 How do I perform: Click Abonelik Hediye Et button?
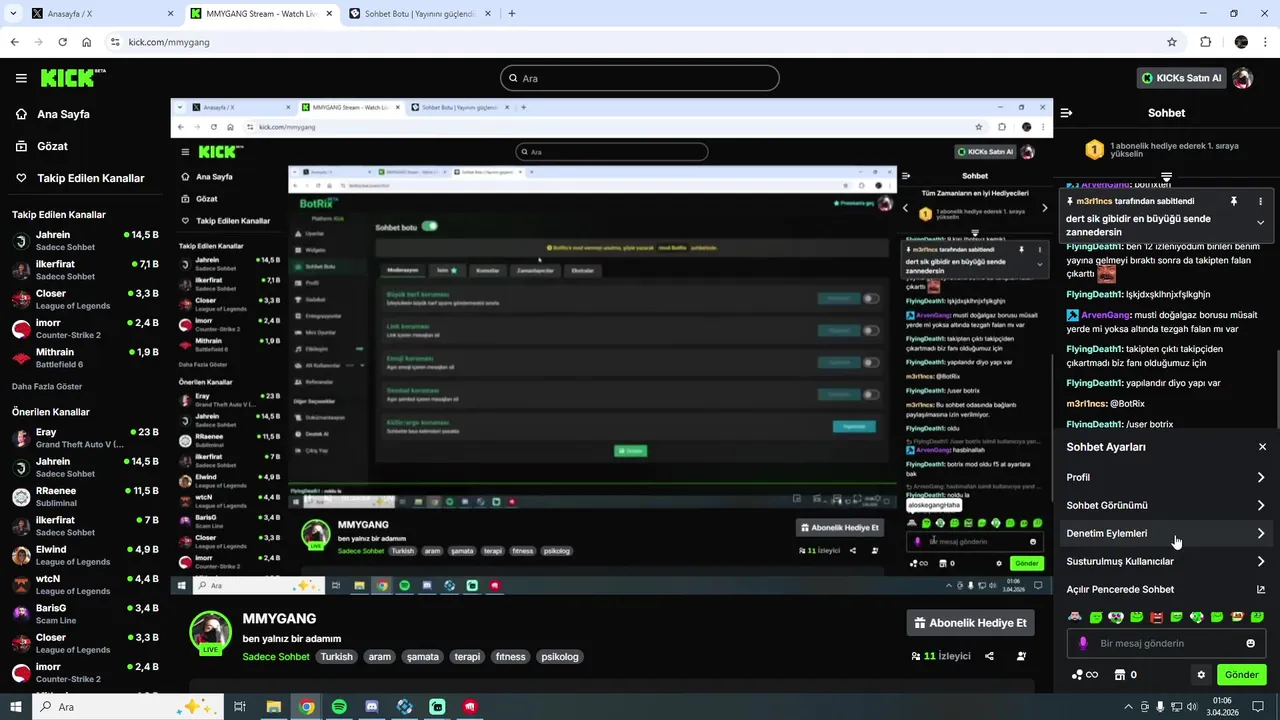pyautogui.click(x=970, y=623)
